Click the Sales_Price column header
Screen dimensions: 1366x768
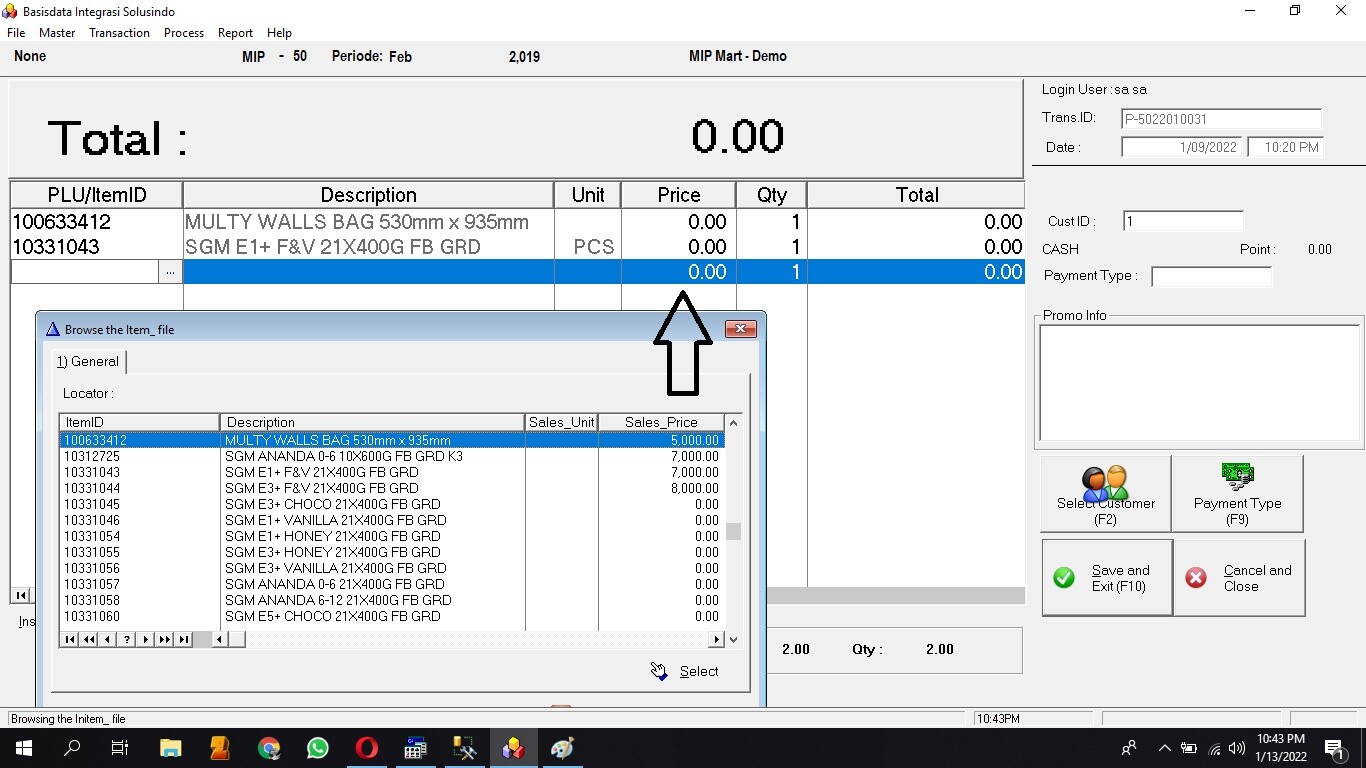[661, 422]
